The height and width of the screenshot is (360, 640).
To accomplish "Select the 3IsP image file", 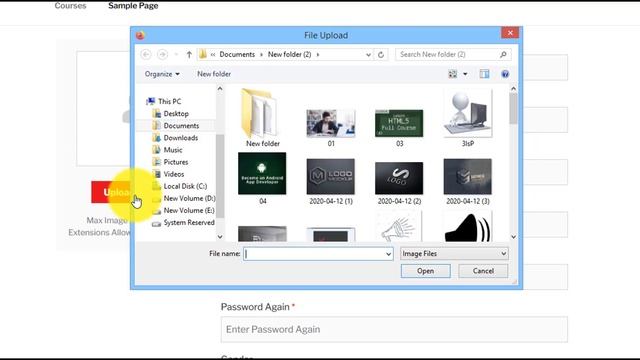I will tap(468, 118).
